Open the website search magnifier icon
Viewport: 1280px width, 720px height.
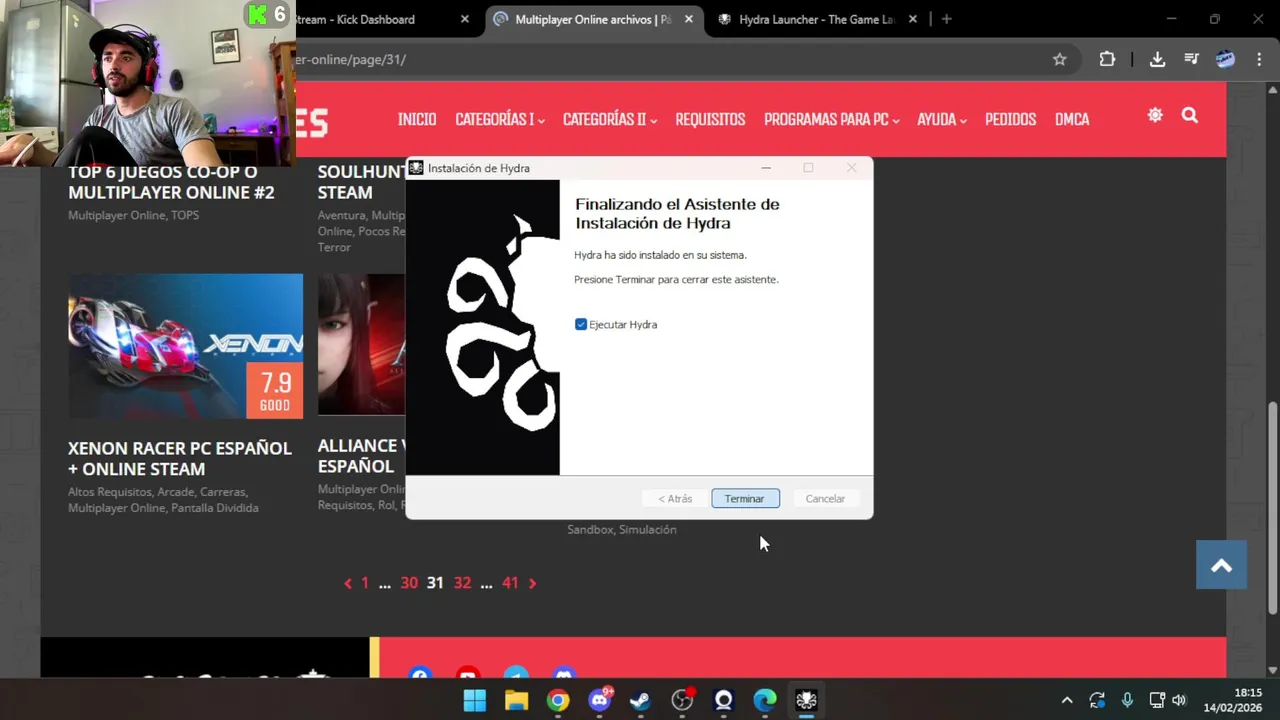pyautogui.click(x=1190, y=115)
